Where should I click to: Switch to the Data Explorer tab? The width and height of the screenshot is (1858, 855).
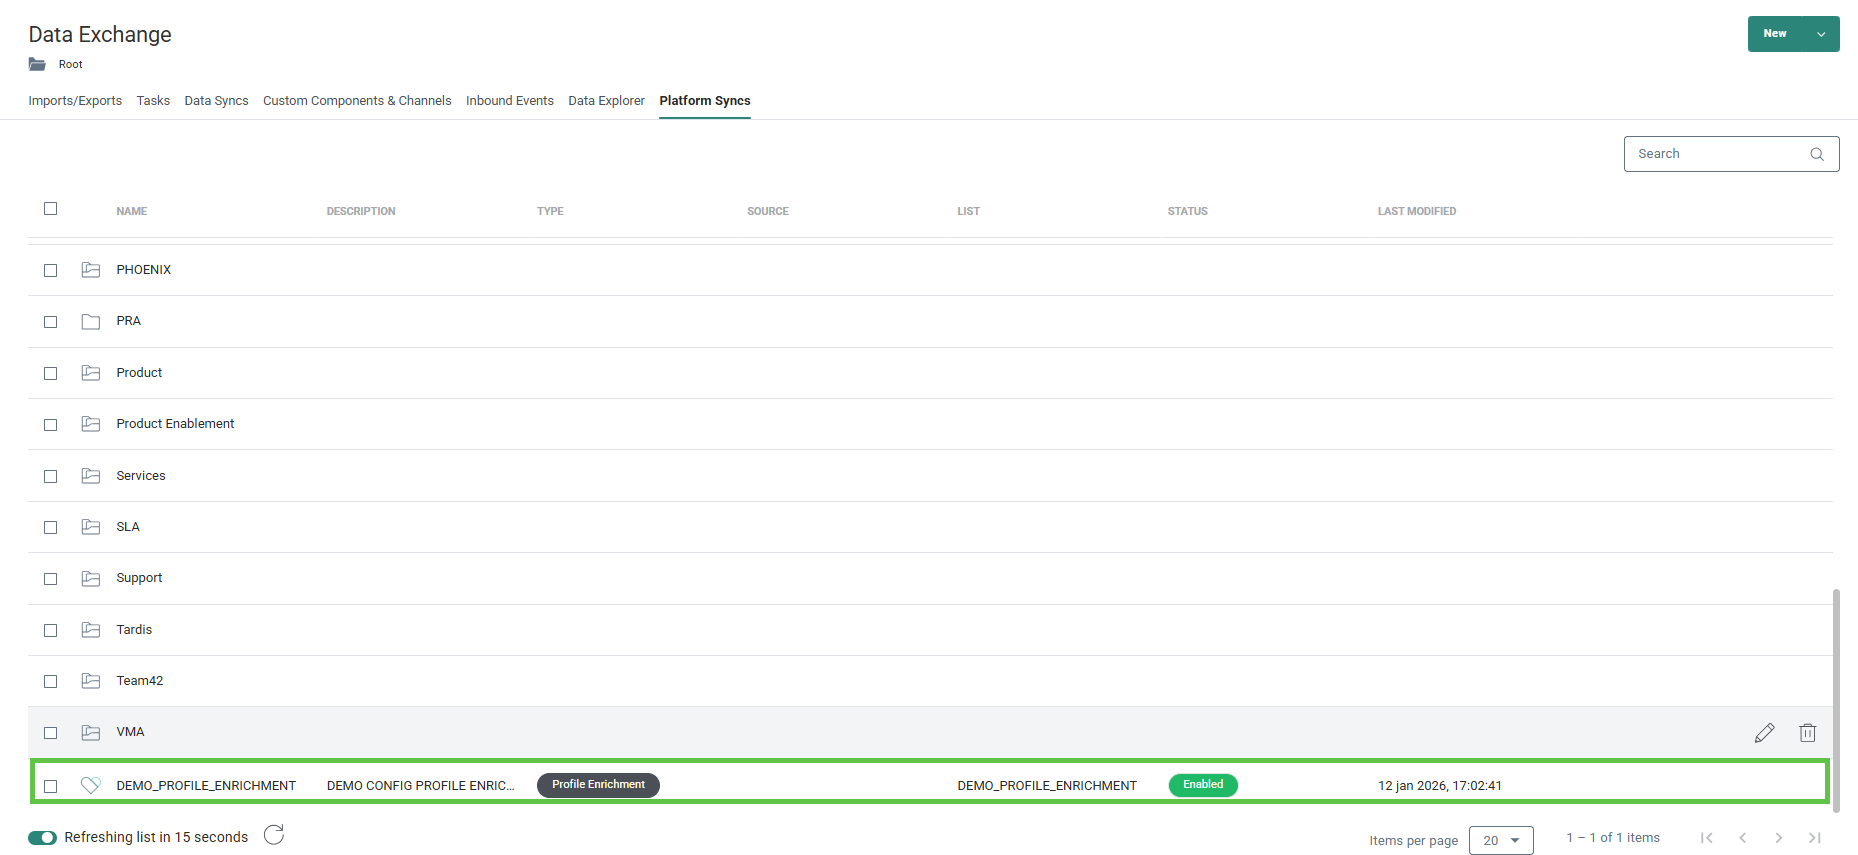pyautogui.click(x=606, y=101)
